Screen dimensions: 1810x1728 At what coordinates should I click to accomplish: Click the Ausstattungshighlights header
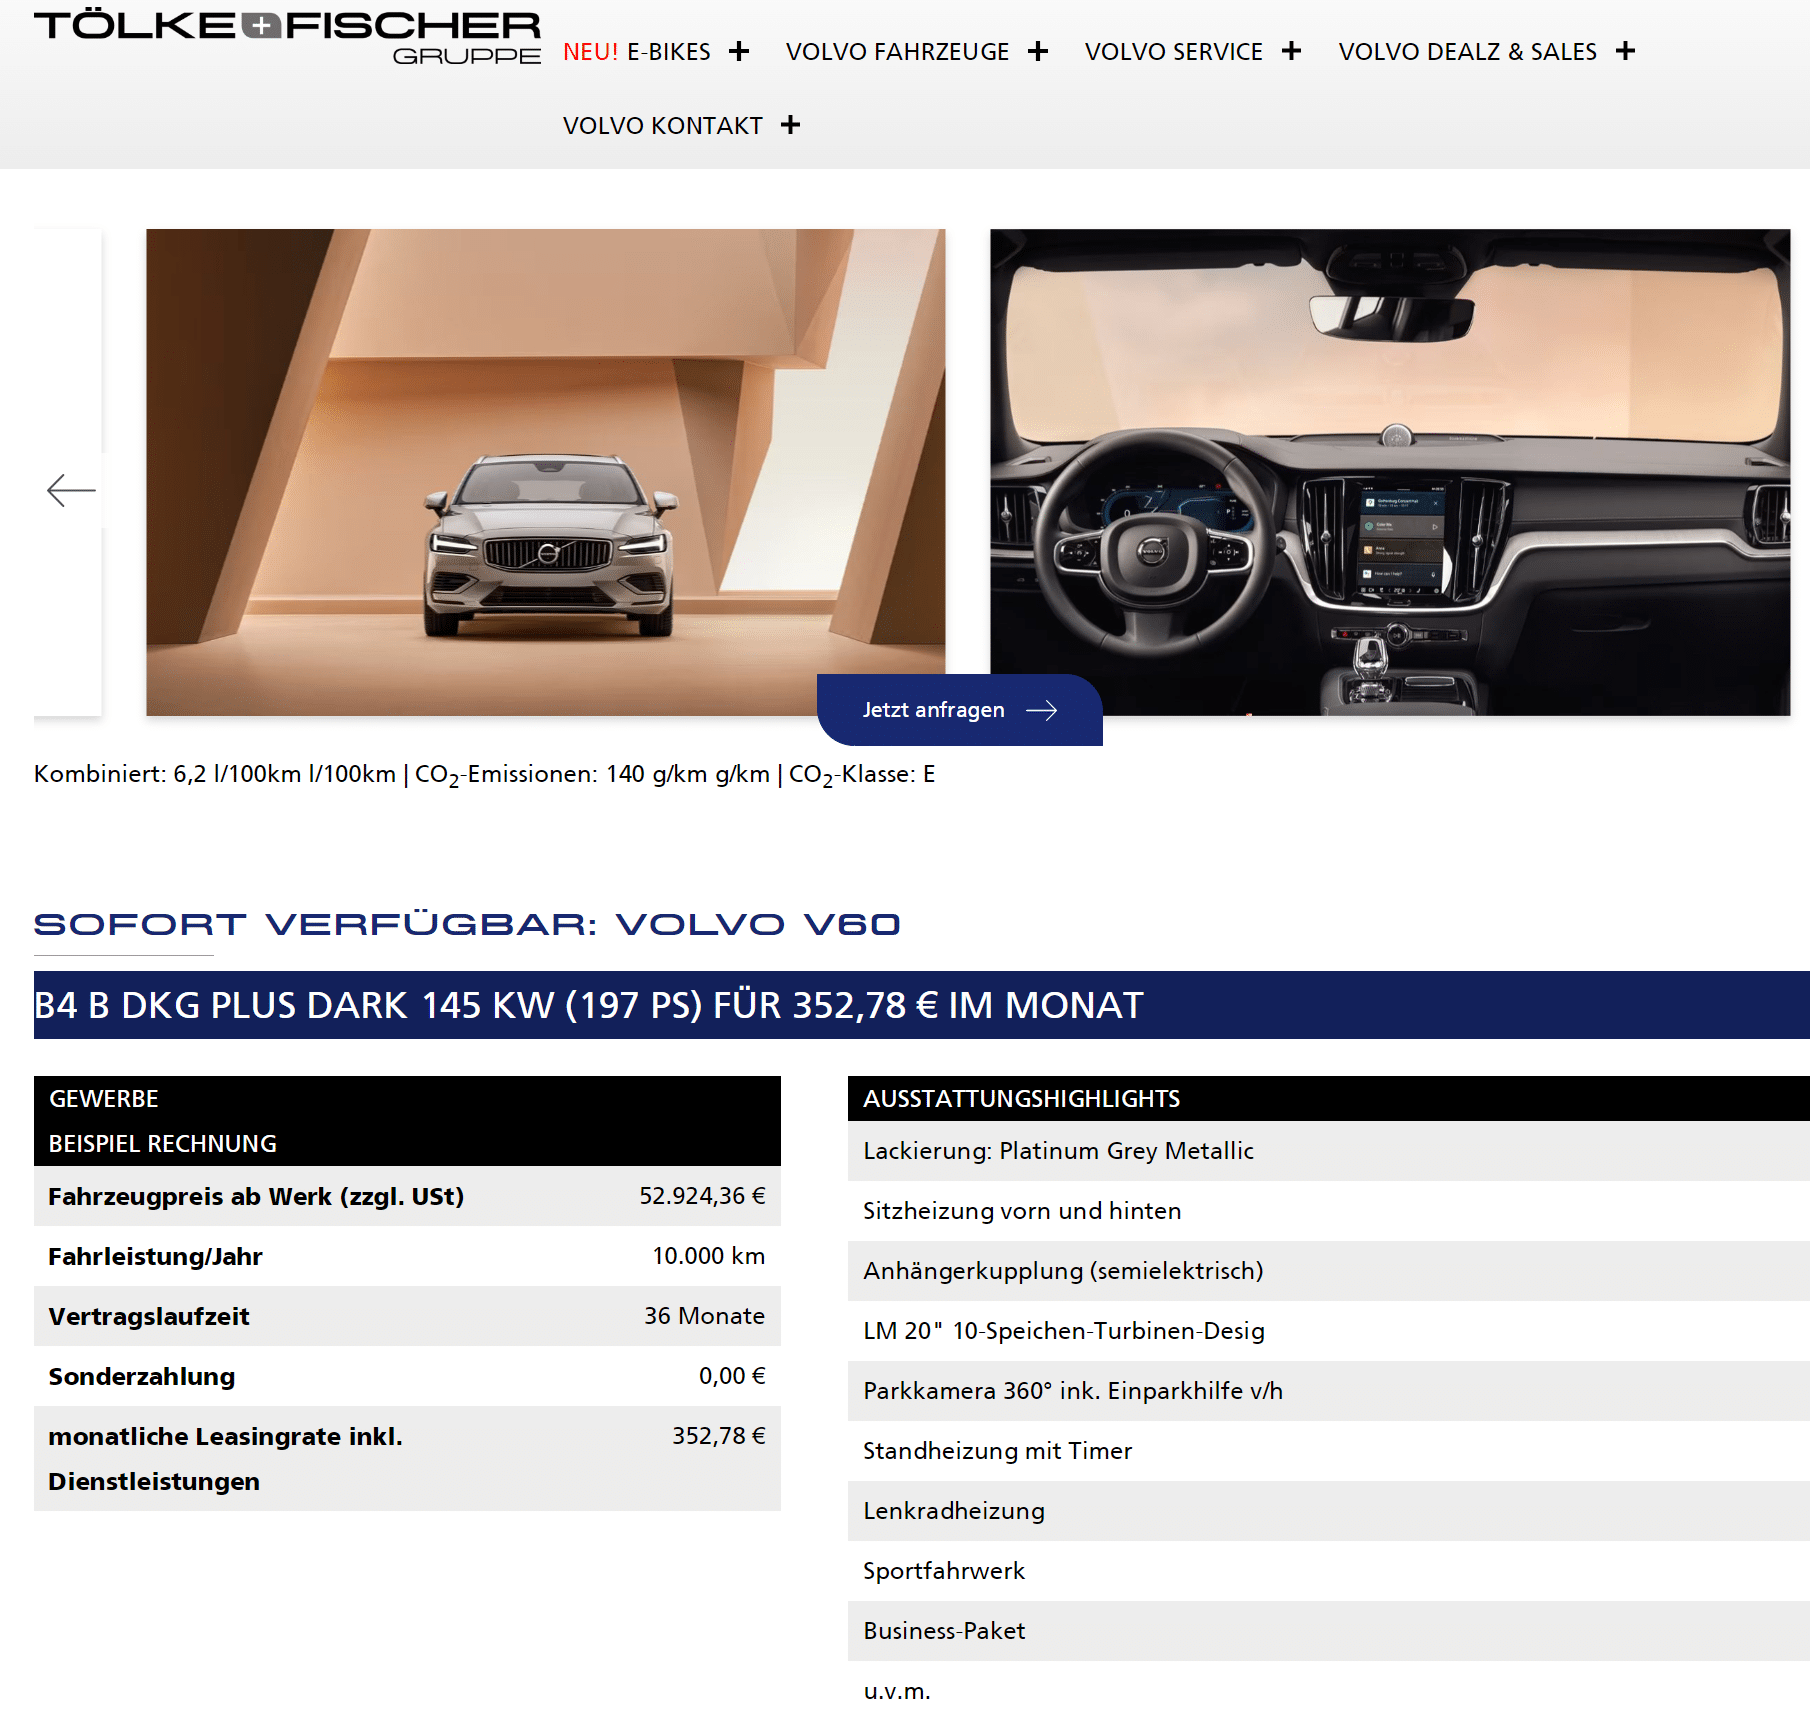coord(1329,1098)
